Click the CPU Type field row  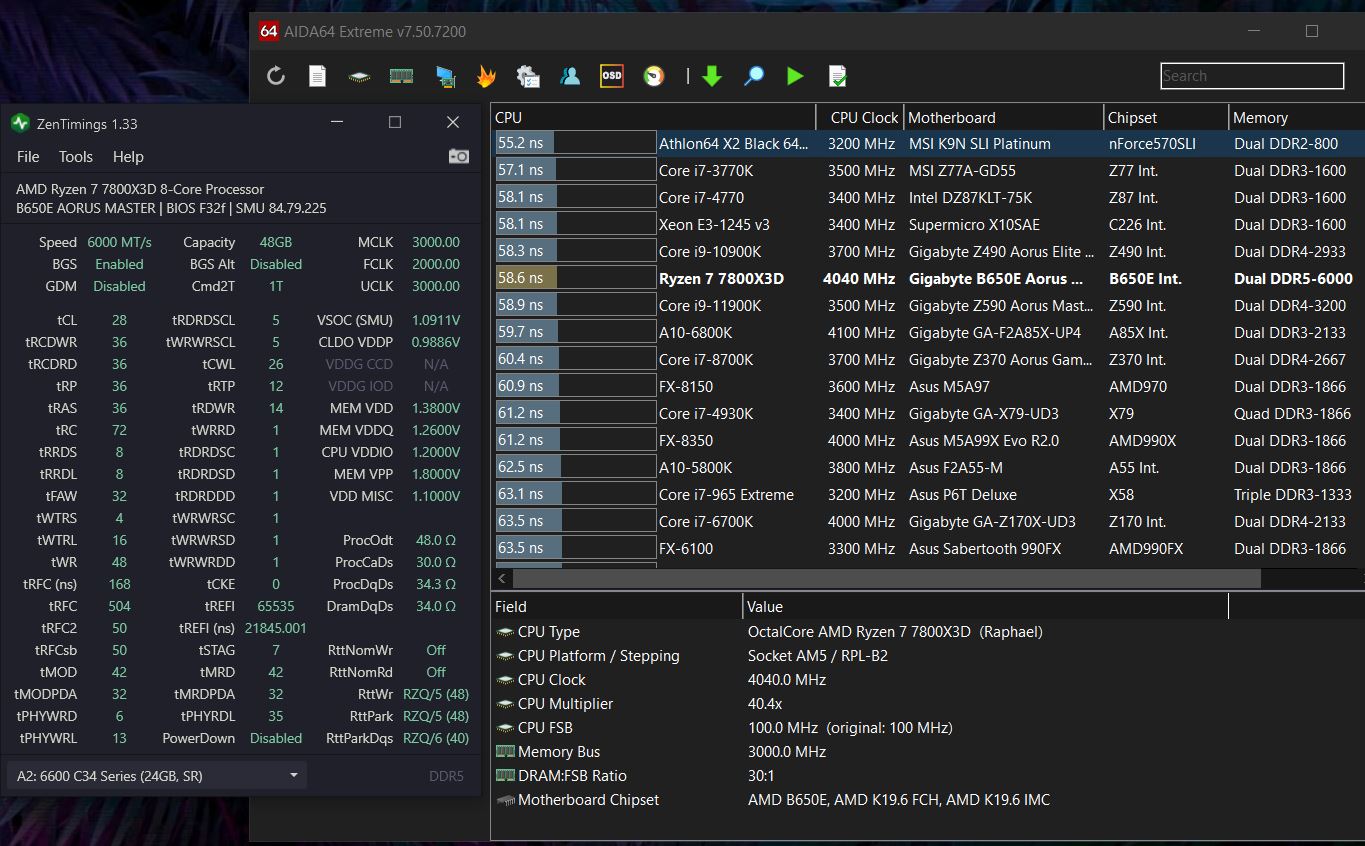click(x=928, y=632)
